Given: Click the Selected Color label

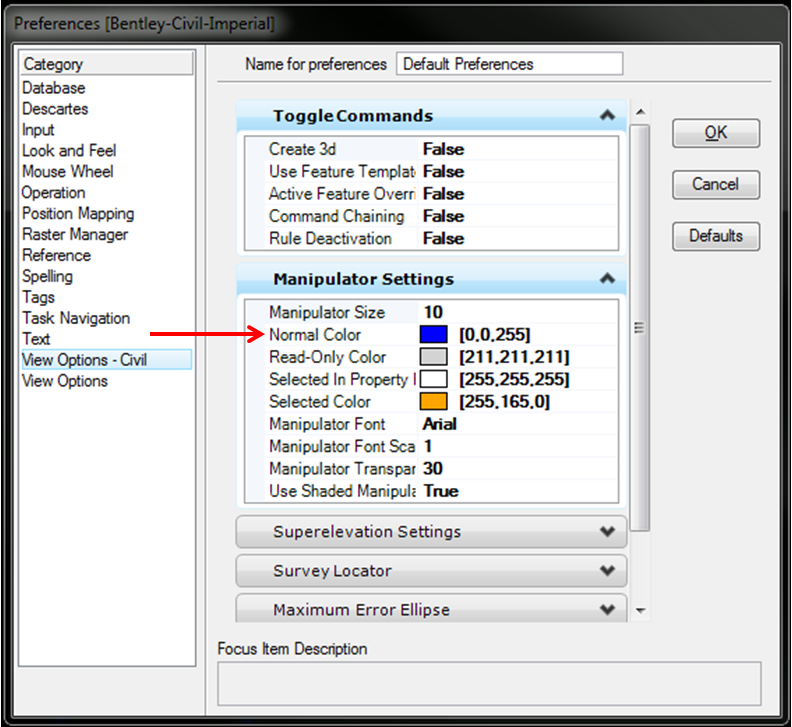Looking at the screenshot, I should (x=320, y=401).
